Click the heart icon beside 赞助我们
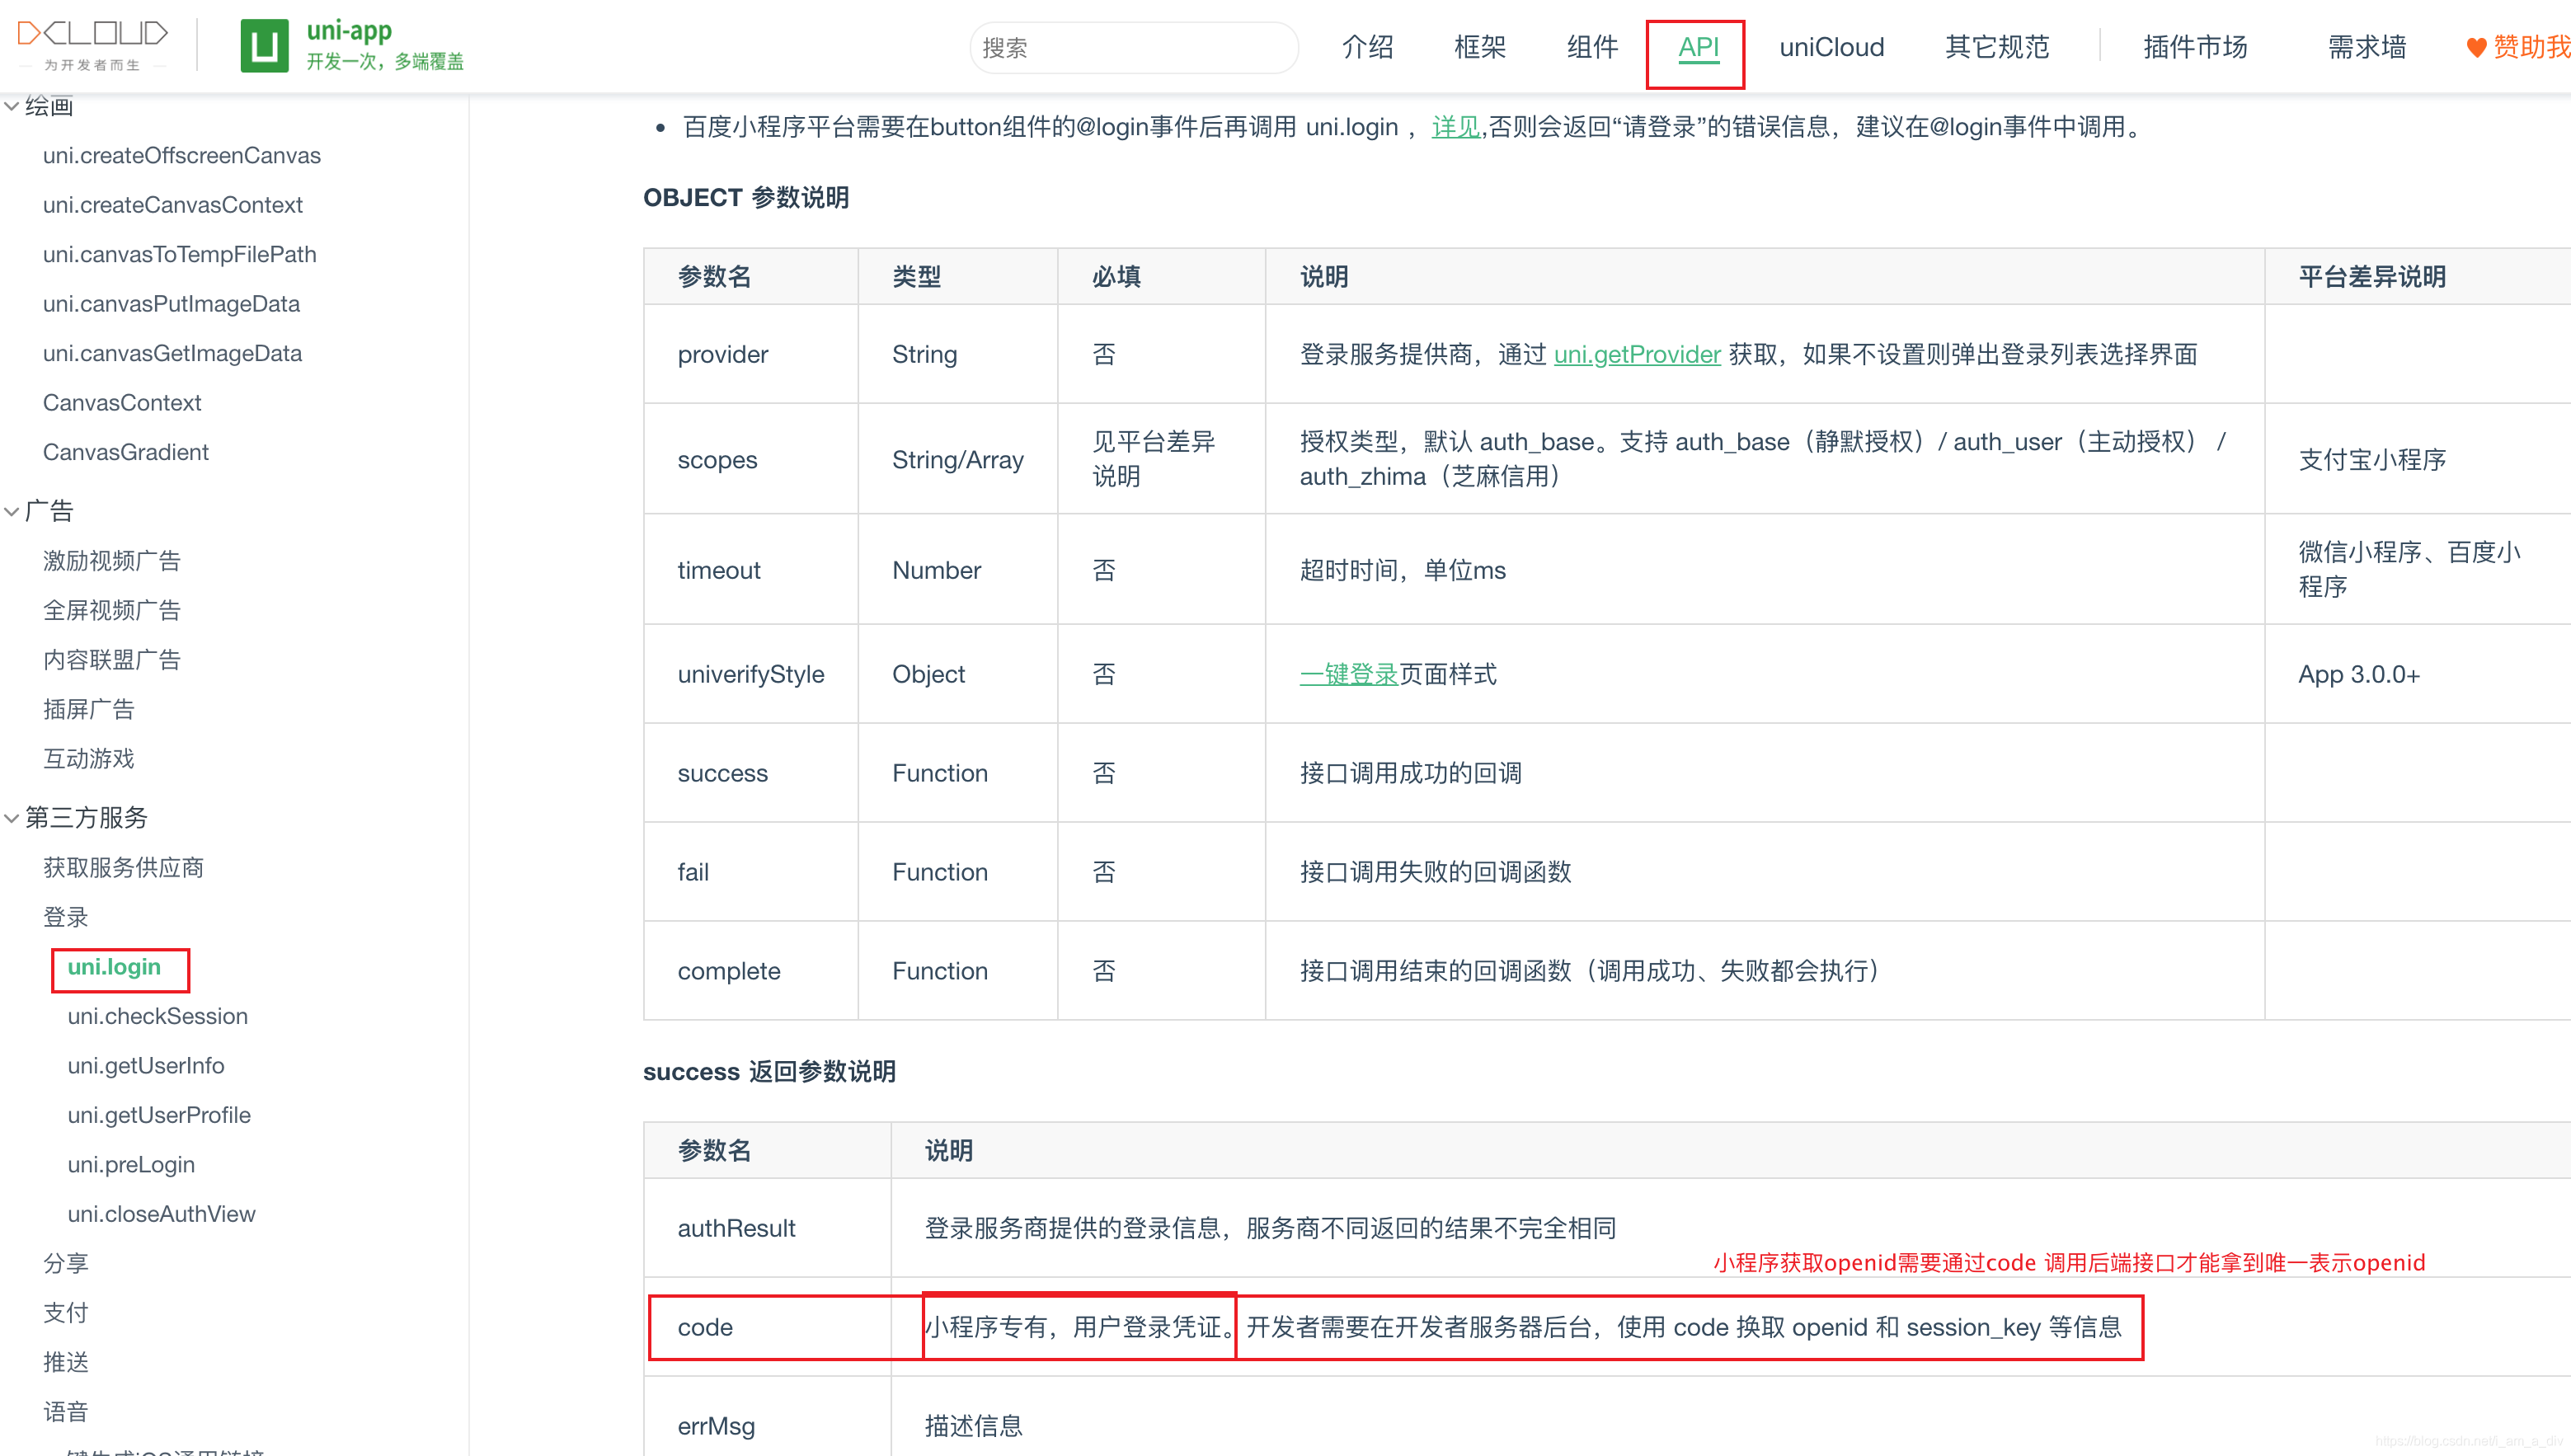2571x1456 pixels. 2476,47
